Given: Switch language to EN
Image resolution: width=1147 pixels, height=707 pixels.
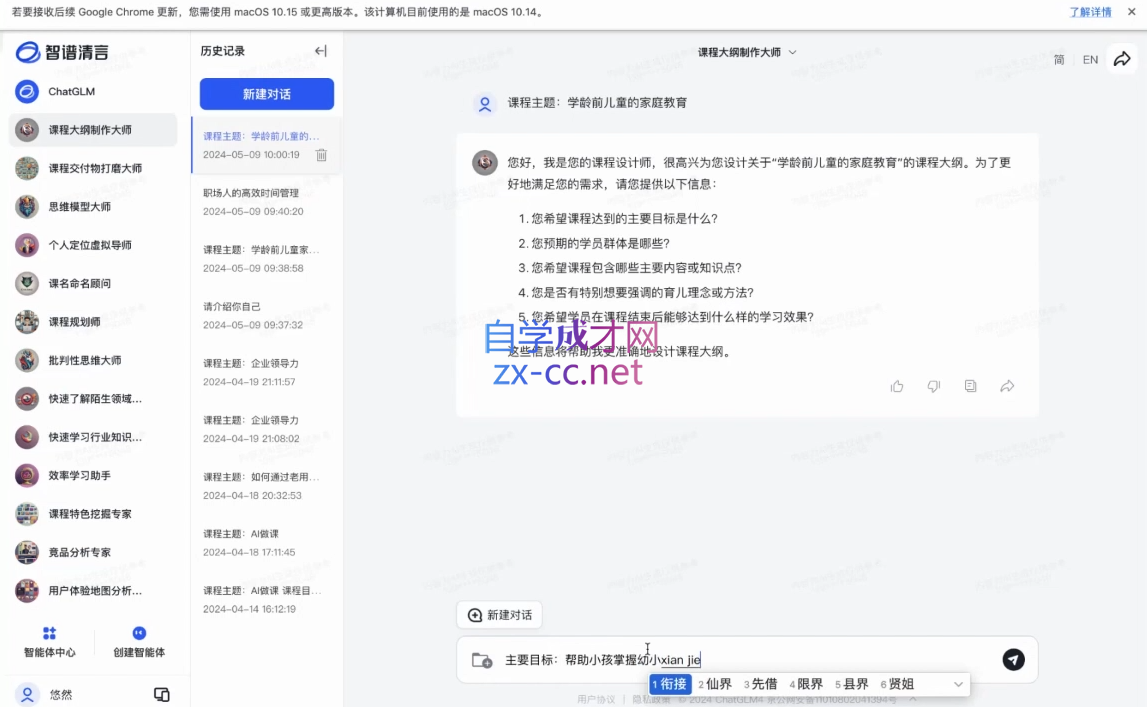Looking at the screenshot, I should pos(1090,60).
